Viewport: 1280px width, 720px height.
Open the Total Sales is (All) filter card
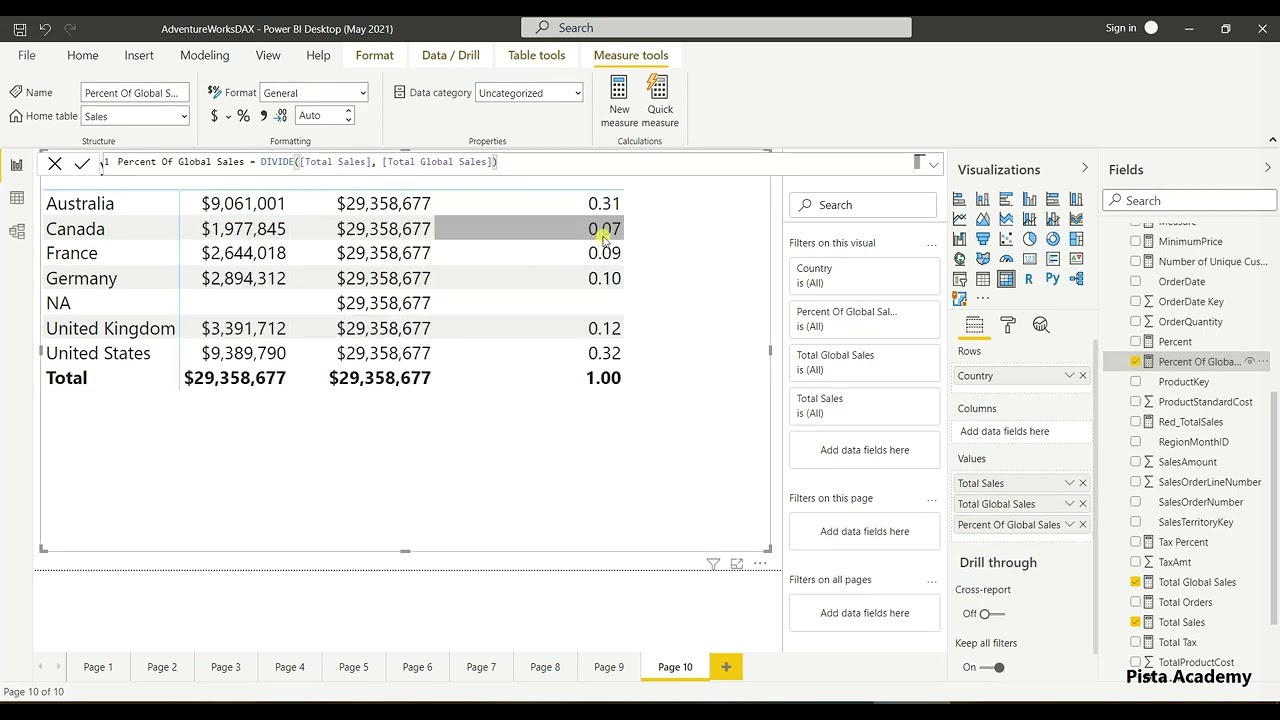coord(865,406)
